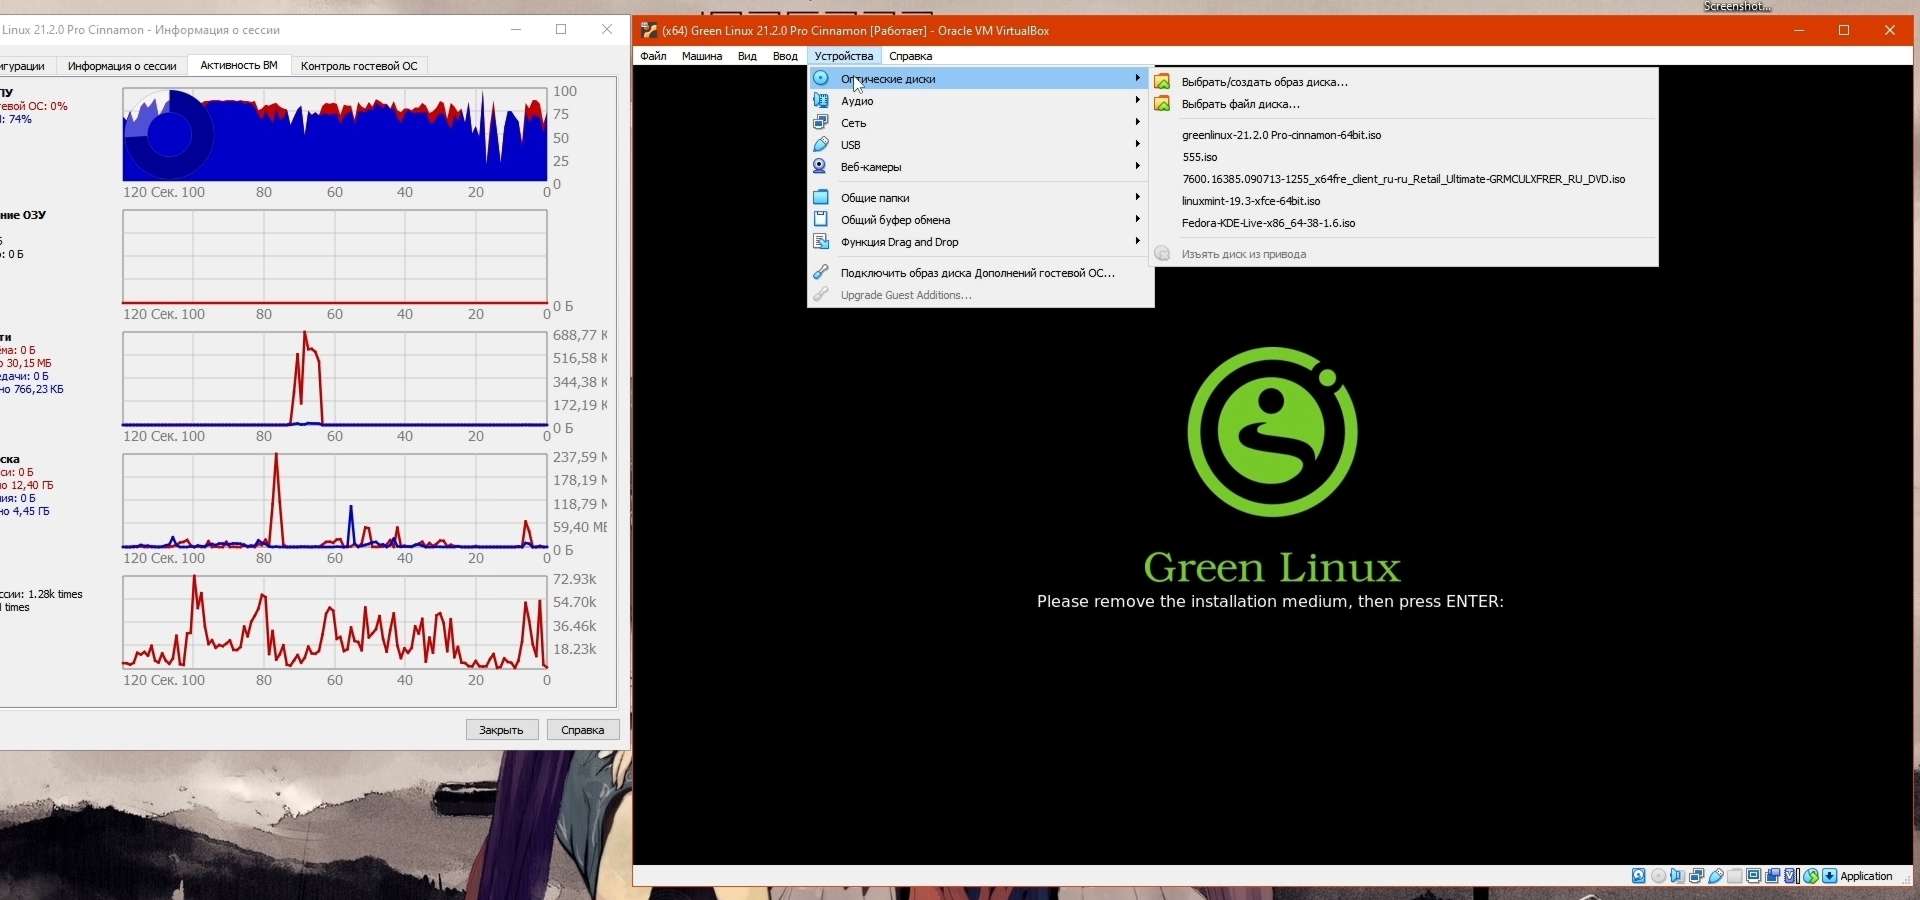Screen dimensions: 1920x900
Task: Minimize the Oracle VM VirtualBox window
Action: (x=1799, y=30)
